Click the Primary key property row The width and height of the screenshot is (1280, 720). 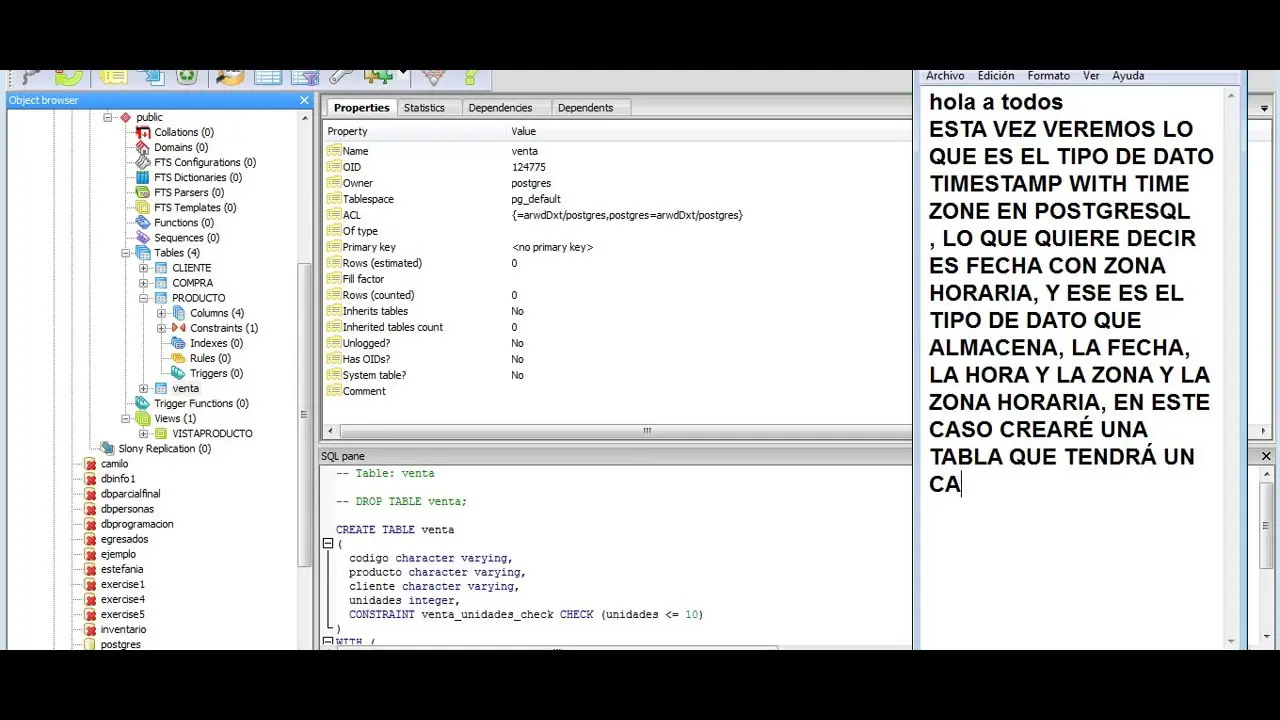click(618, 247)
